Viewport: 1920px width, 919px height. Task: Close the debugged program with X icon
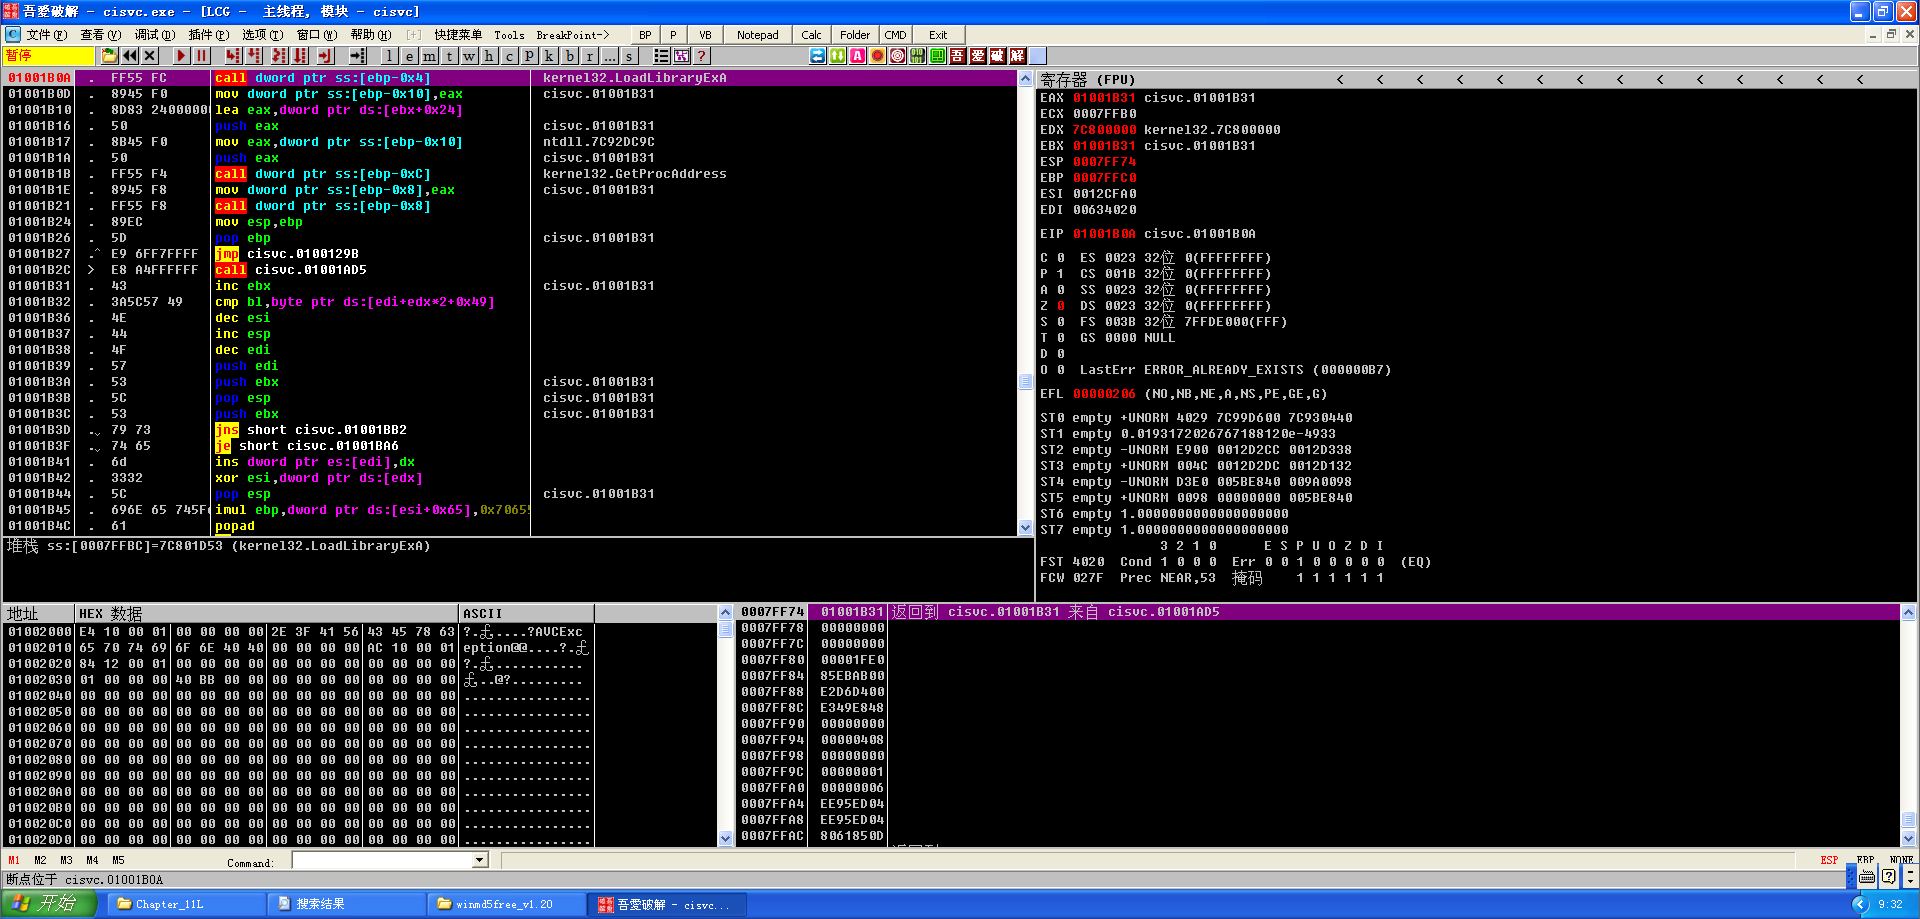tap(150, 56)
